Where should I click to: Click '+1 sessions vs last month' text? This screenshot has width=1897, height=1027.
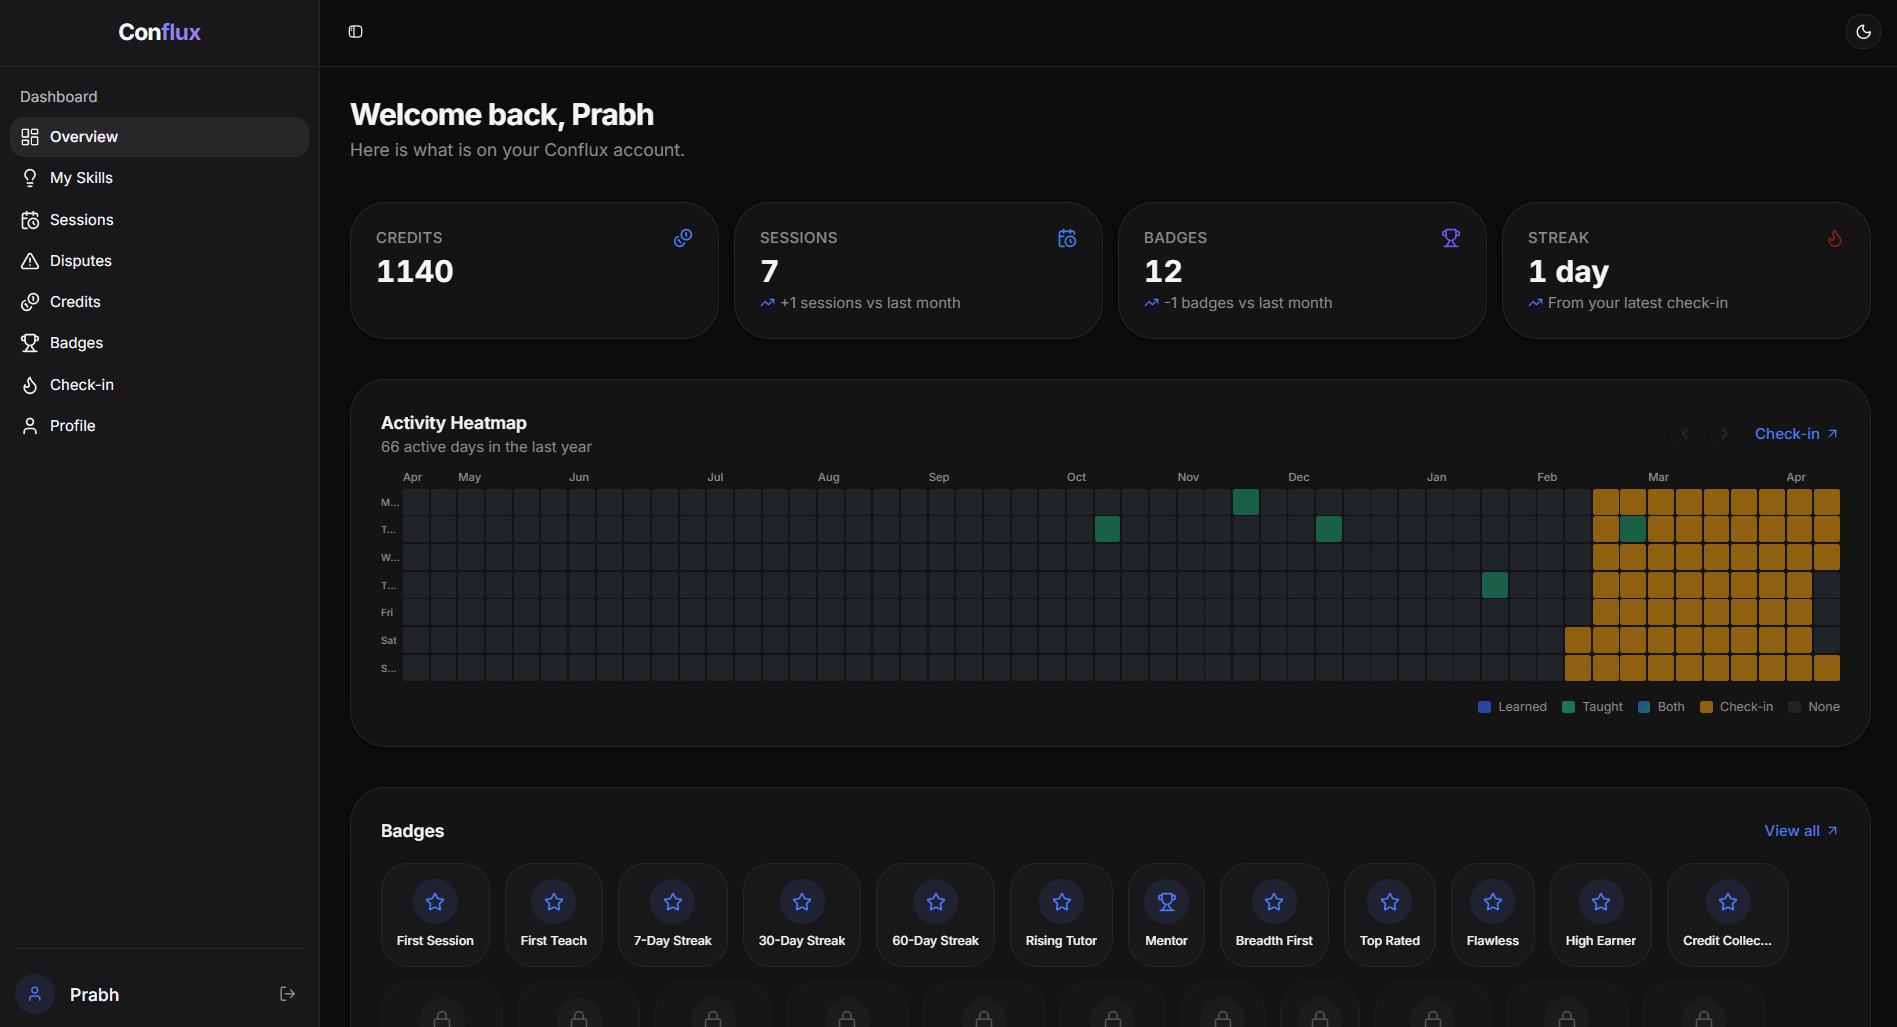[870, 303]
